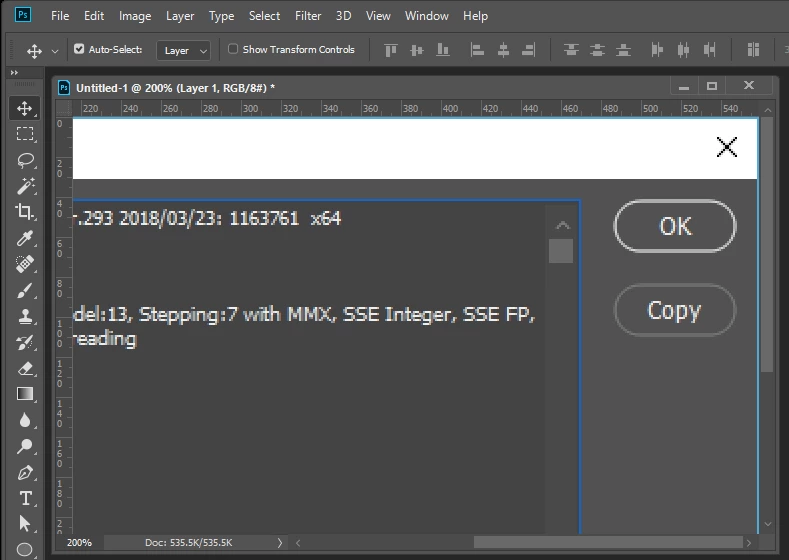
Task: Open the File menu
Action: coord(60,16)
